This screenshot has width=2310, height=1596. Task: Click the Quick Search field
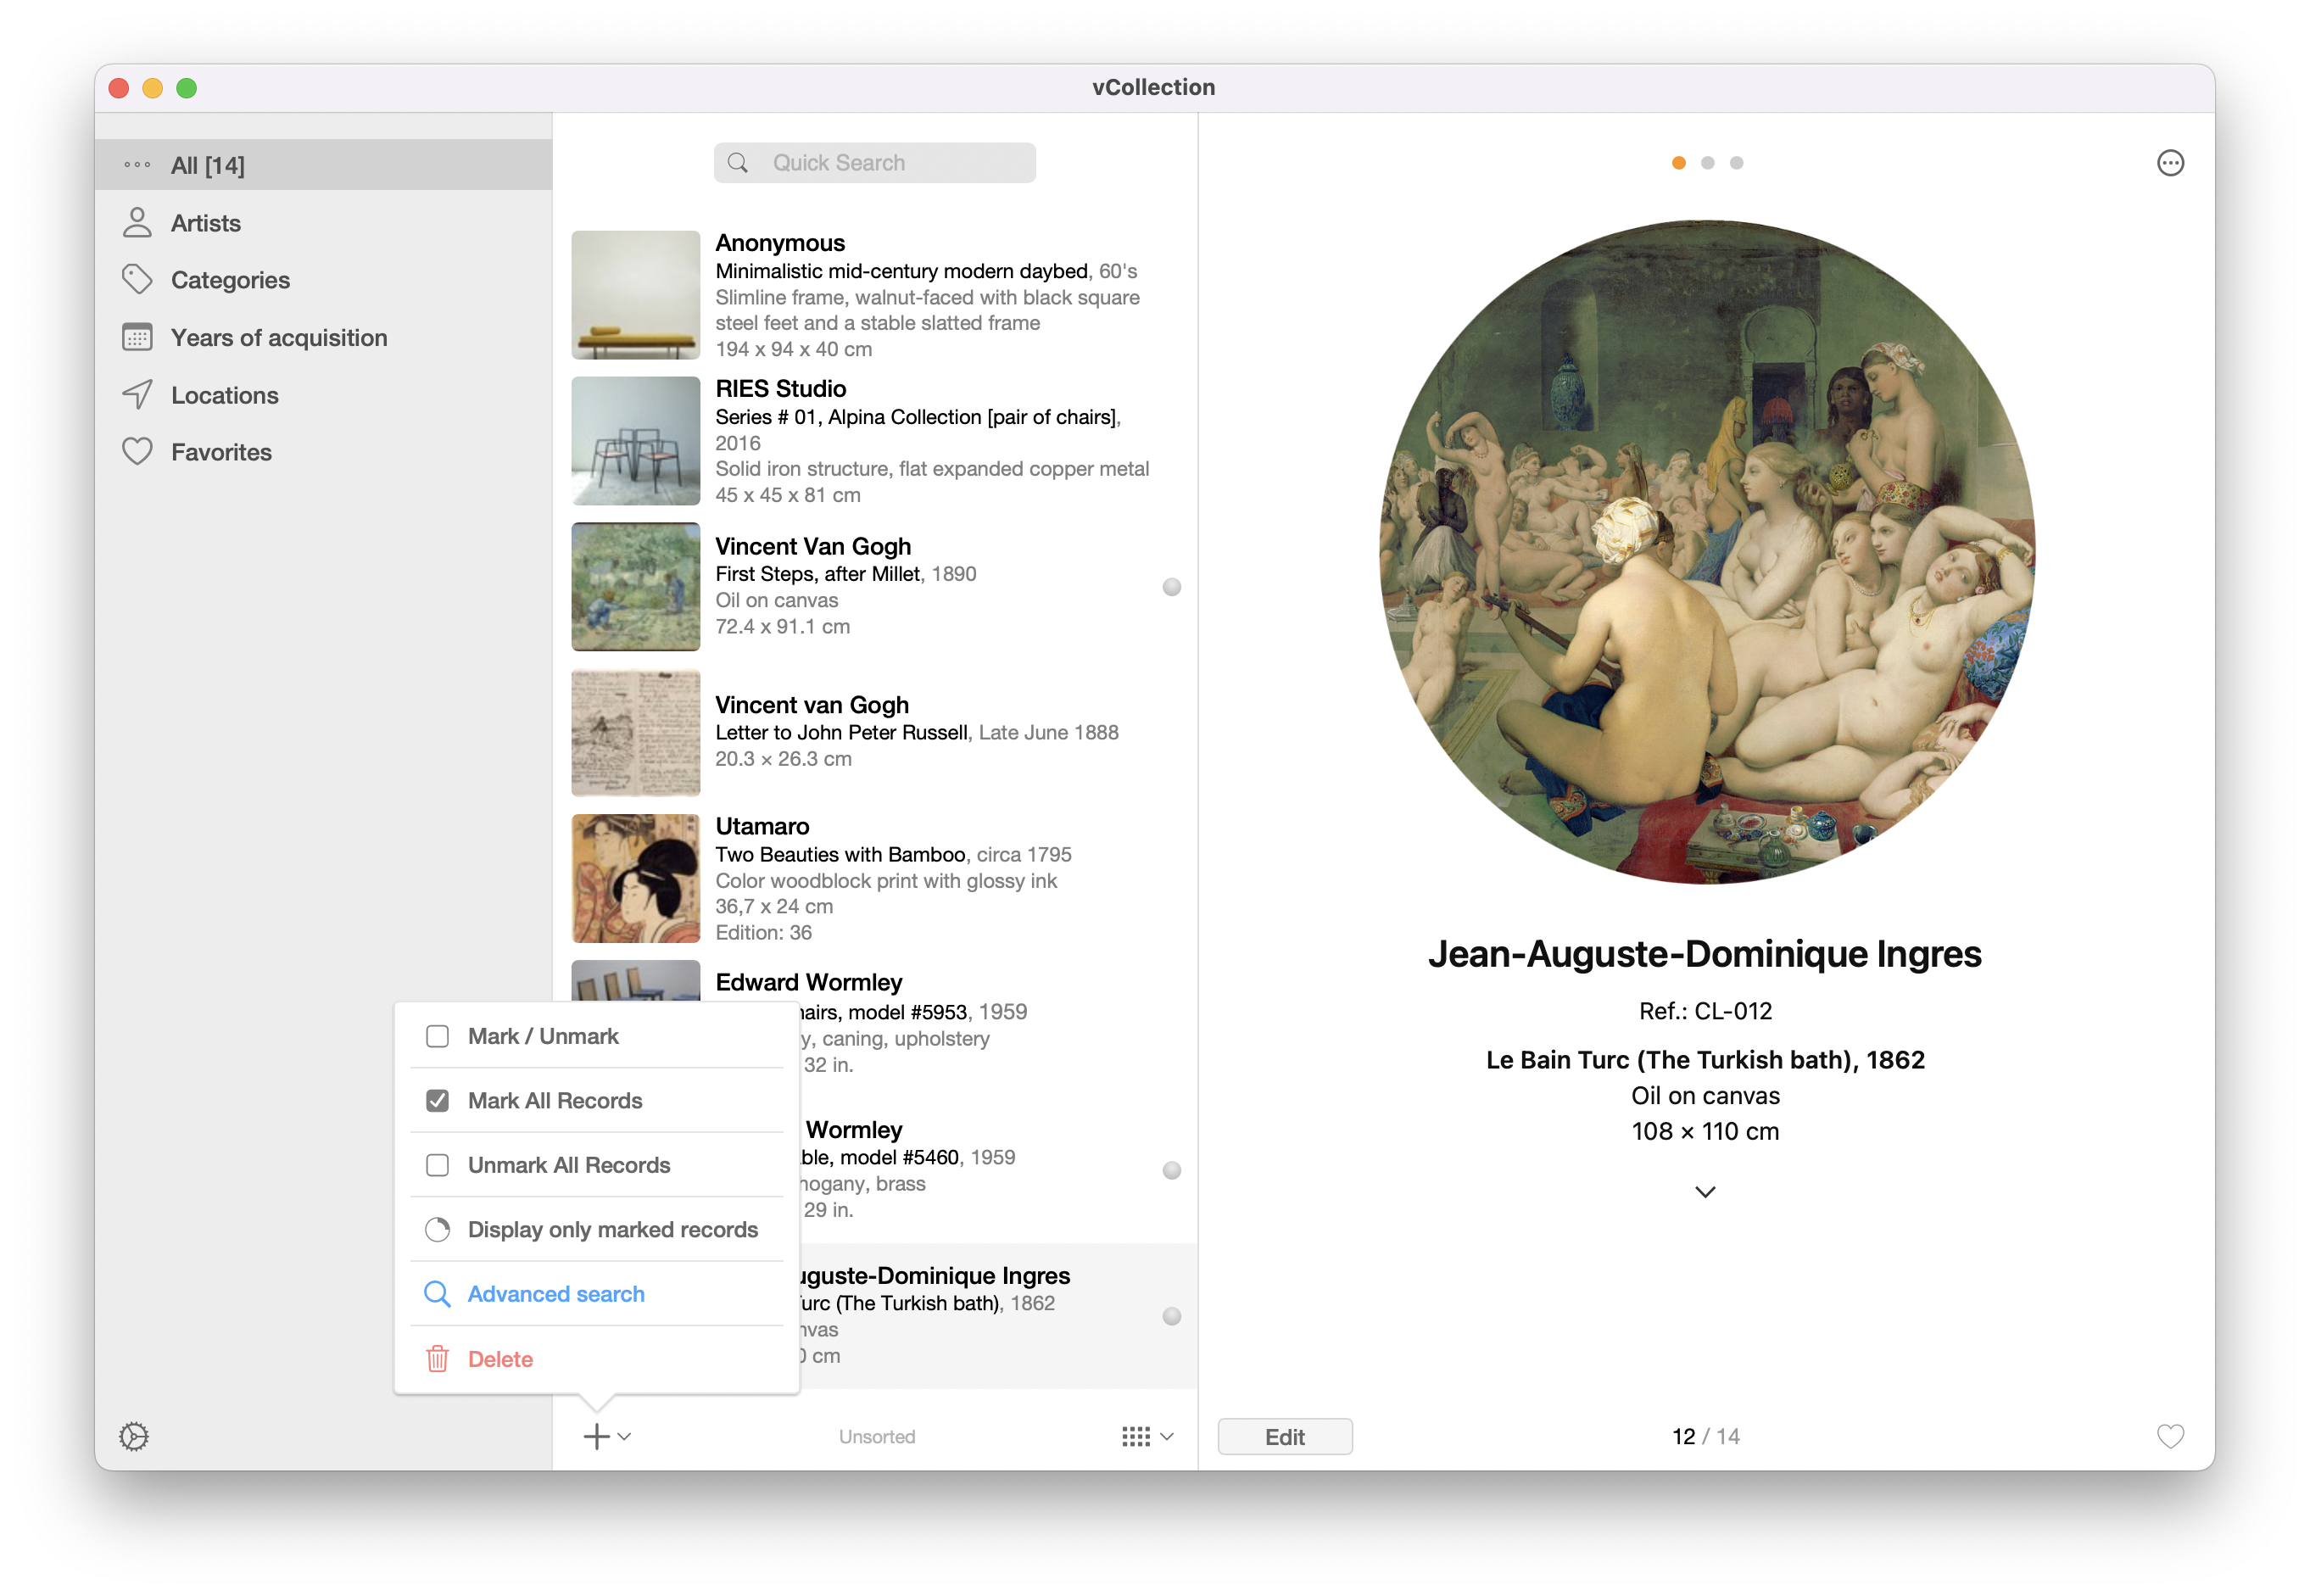pos(875,163)
